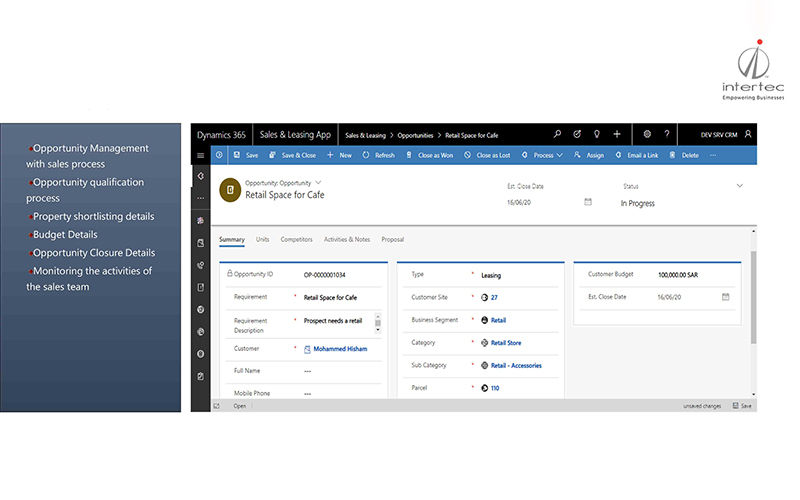Click the scroll down arrow of form scrollbar
This screenshot has height=500, width=800.
753,394
